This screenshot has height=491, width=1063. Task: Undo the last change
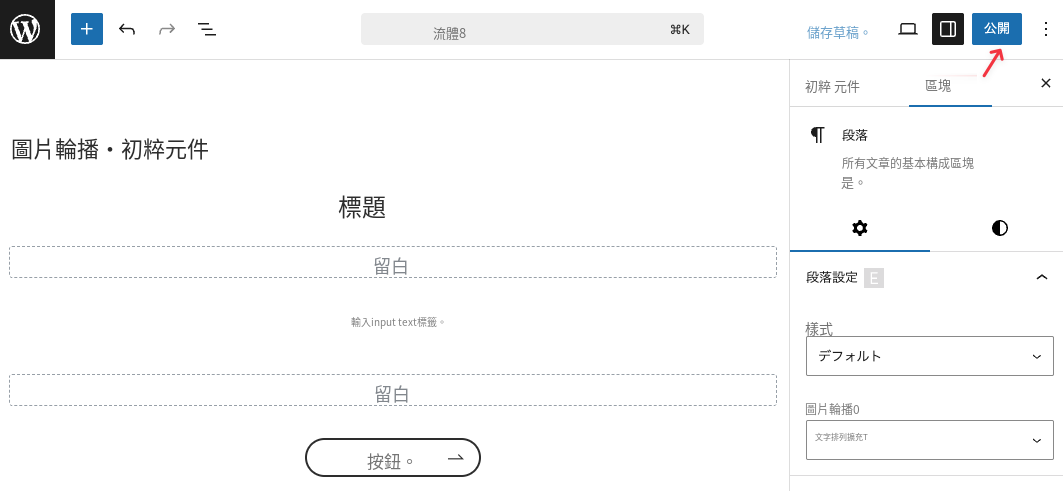tap(127, 29)
